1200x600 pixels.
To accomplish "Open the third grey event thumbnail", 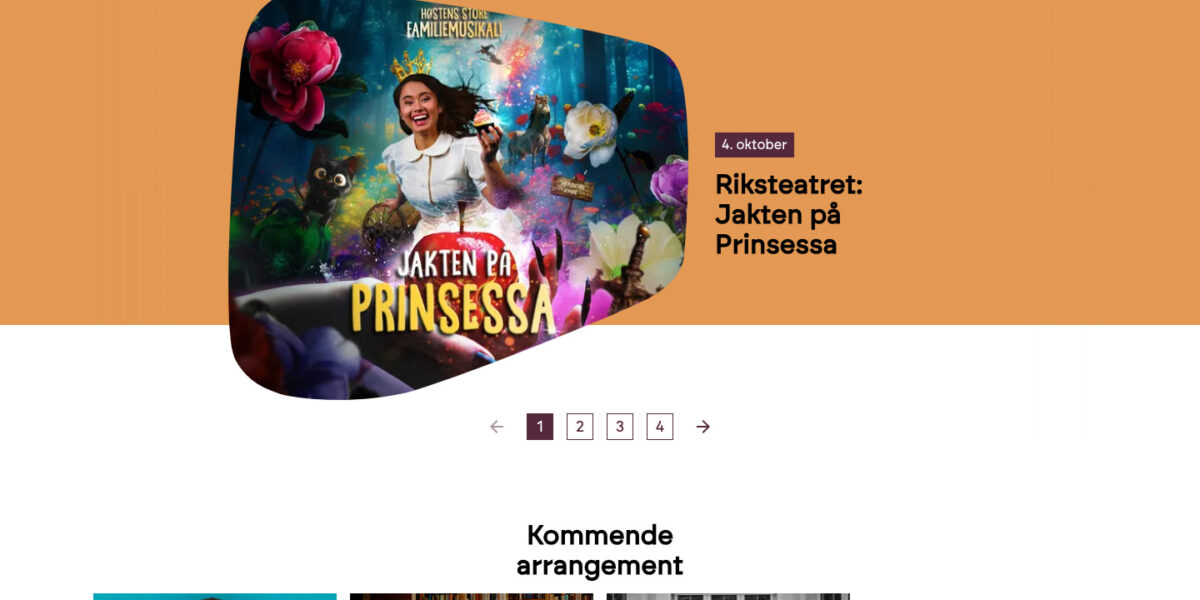I will tap(728, 597).
